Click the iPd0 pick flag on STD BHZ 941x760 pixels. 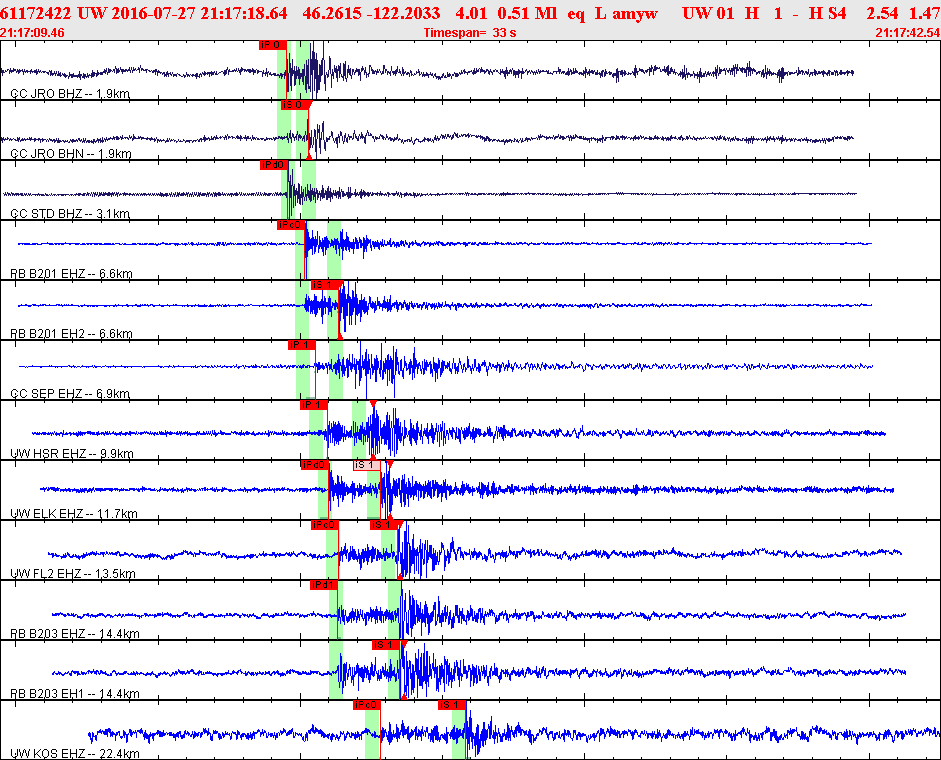click(274, 165)
